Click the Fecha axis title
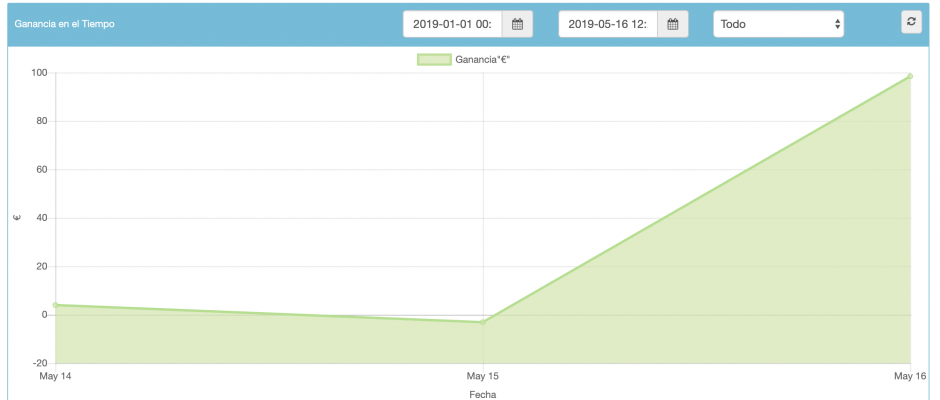 [483, 395]
